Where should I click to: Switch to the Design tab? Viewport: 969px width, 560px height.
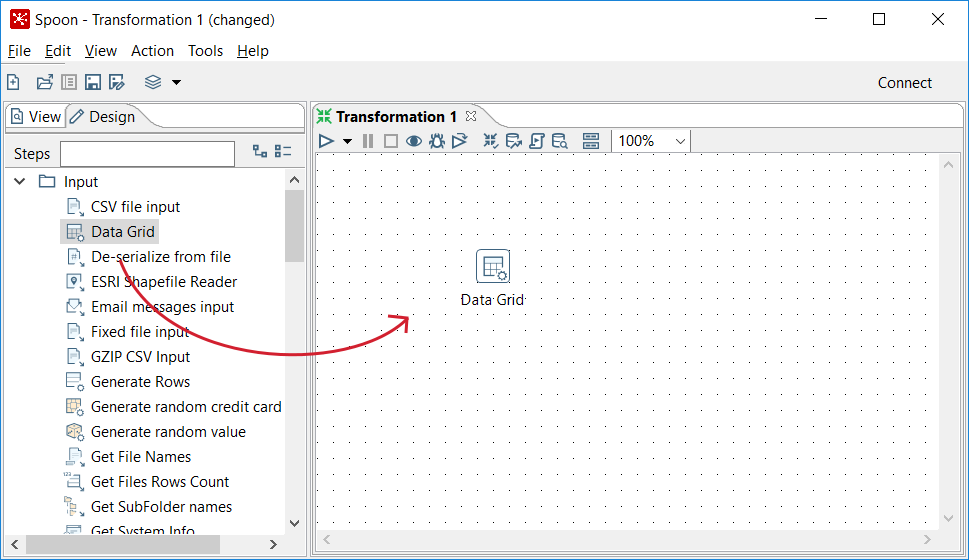(103, 116)
